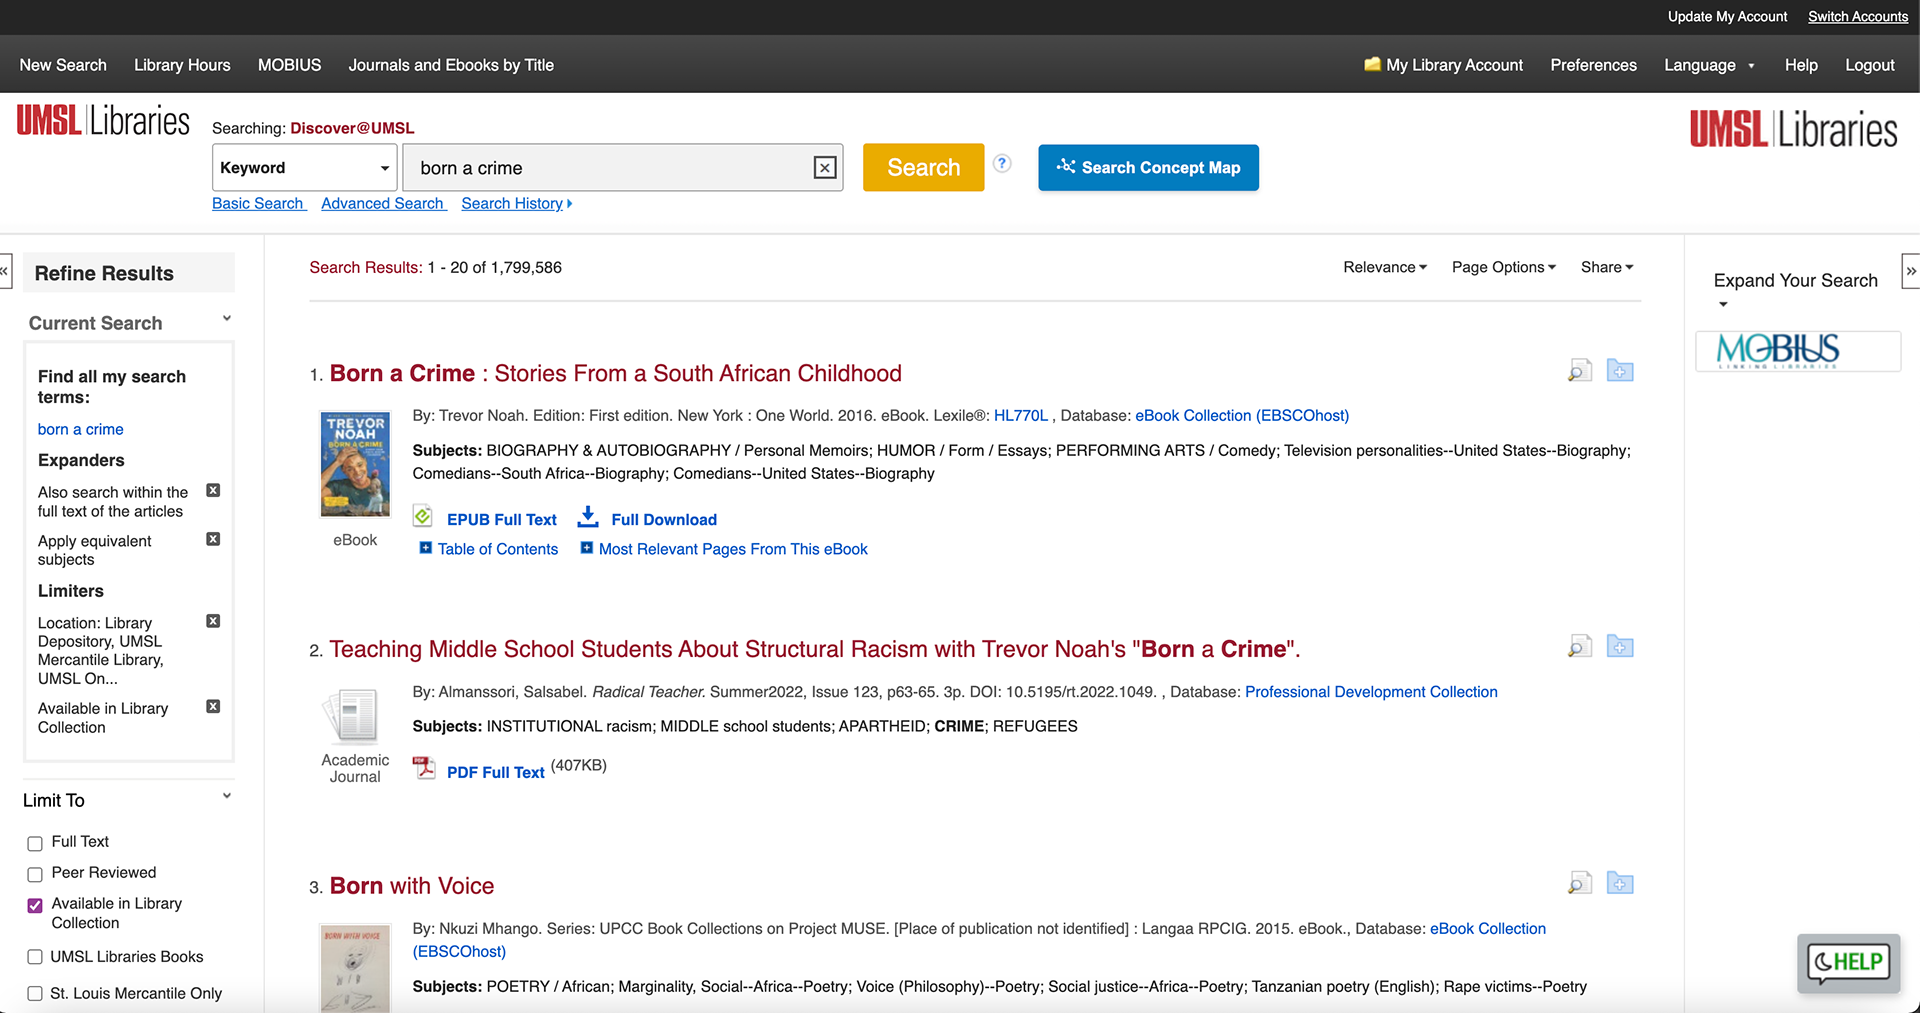Open the Language dropdown menu

click(1709, 65)
